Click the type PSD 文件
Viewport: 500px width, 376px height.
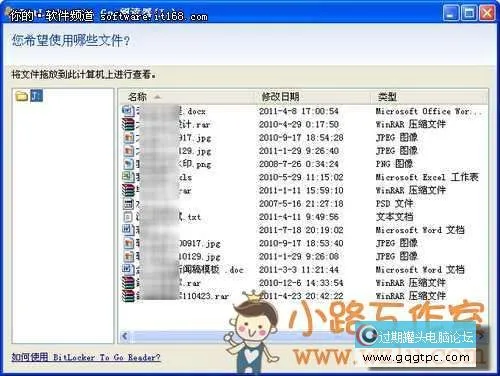click(x=394, y=204)
